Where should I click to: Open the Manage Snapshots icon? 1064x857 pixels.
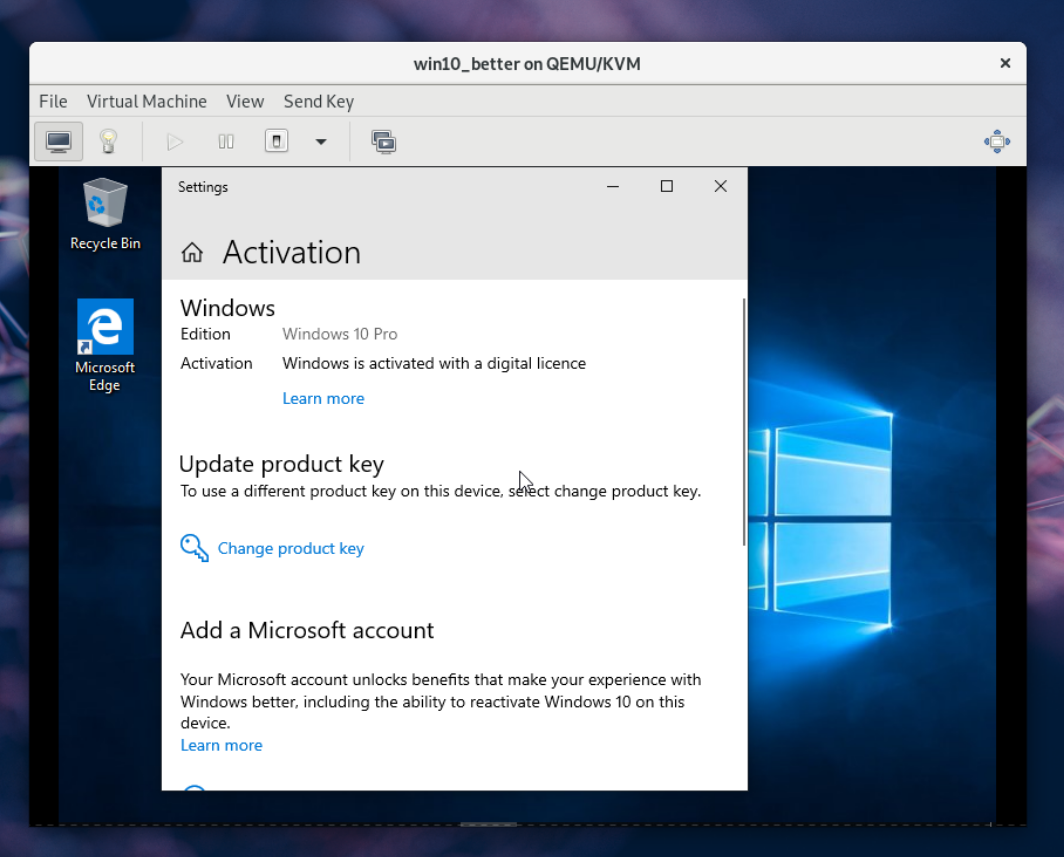(383, 141)
